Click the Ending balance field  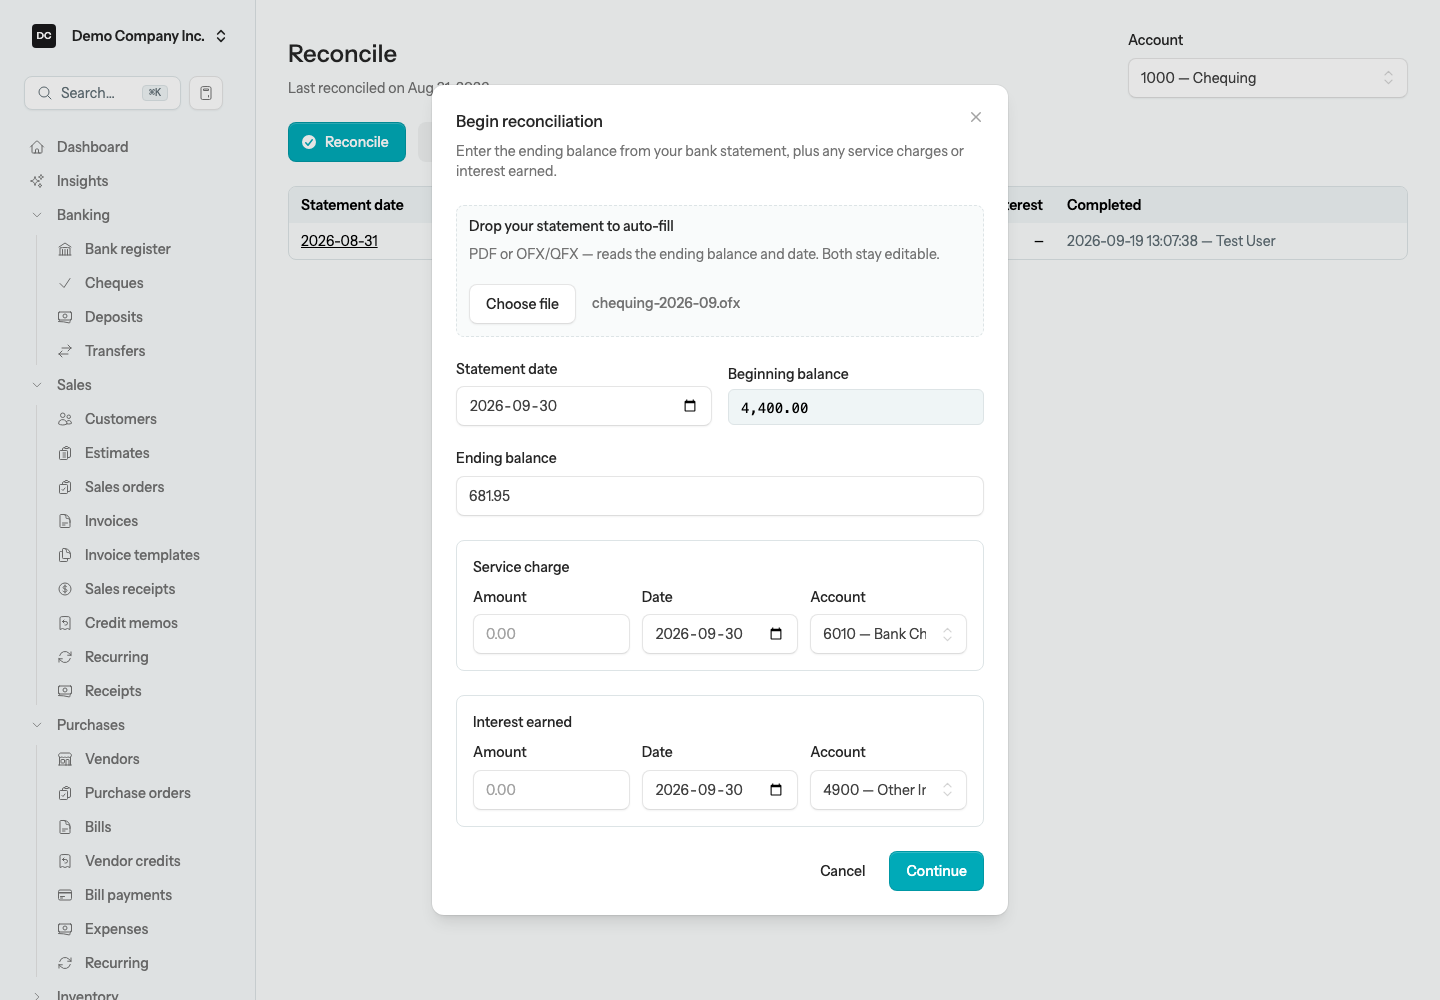pos(720,496)
